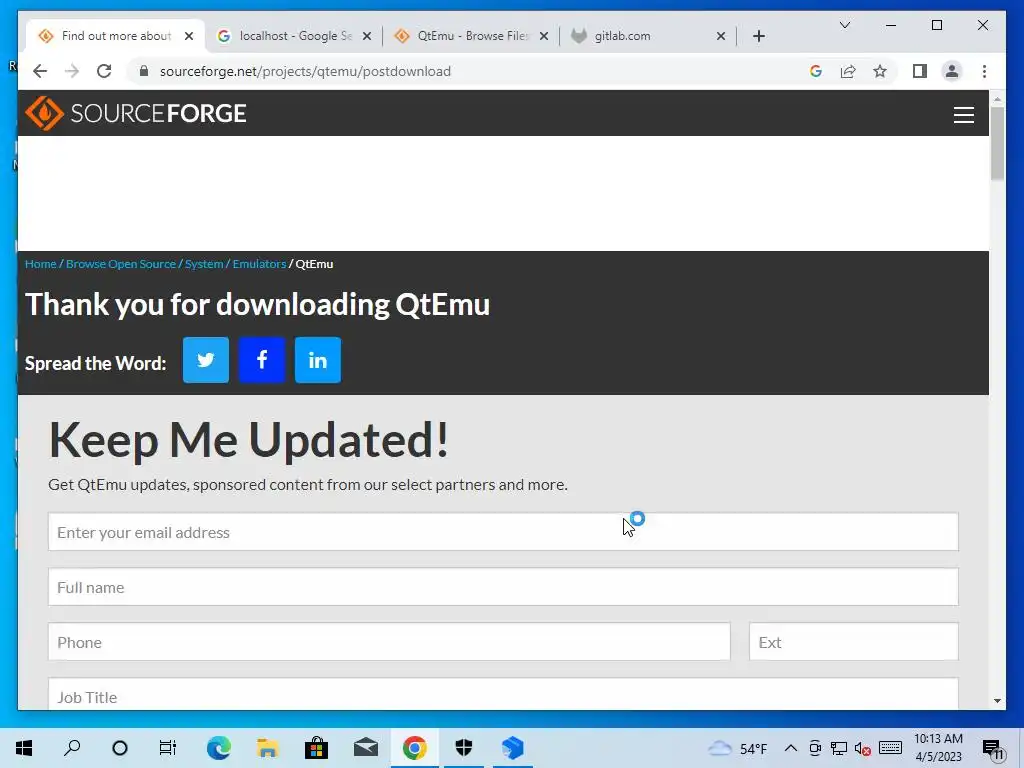Open the notification center icon
Image resolution: width=1024 pixels, height=768 pixels.
(993, 748)
